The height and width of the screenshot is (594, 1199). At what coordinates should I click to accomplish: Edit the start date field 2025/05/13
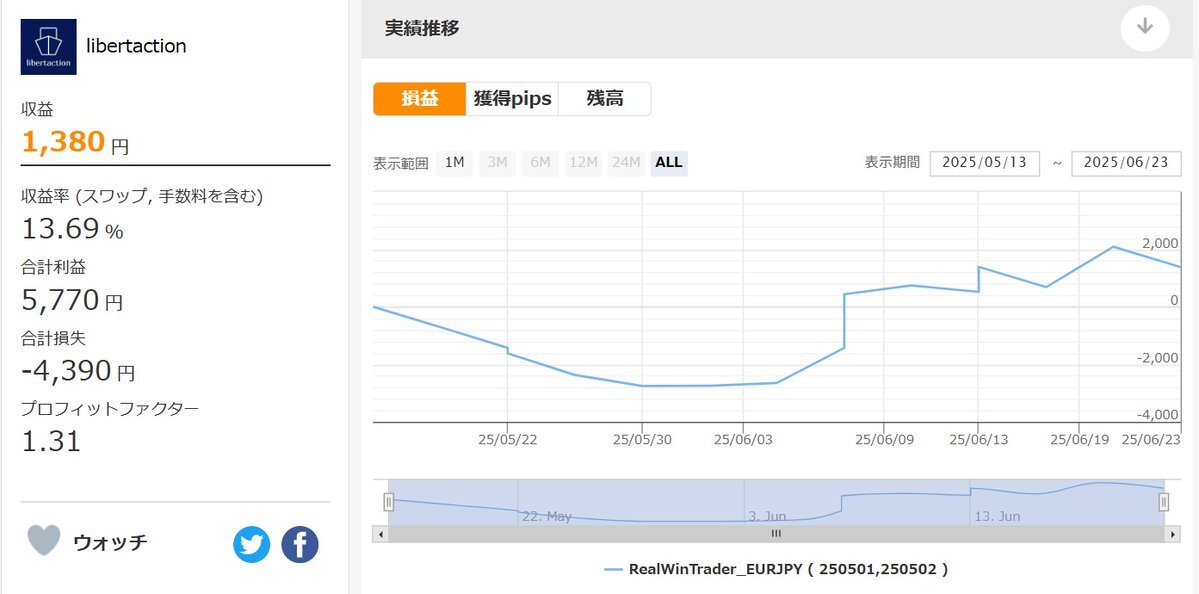(x=985, y=163)
